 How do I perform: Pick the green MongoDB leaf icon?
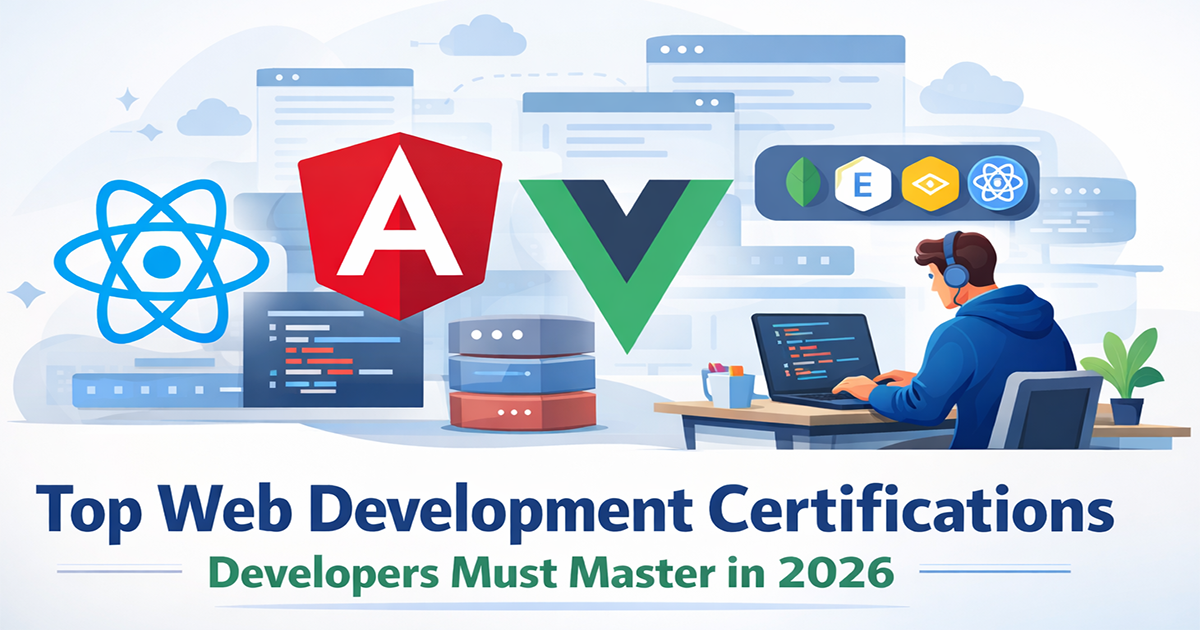pyautogui.click(x=800, y=182)
